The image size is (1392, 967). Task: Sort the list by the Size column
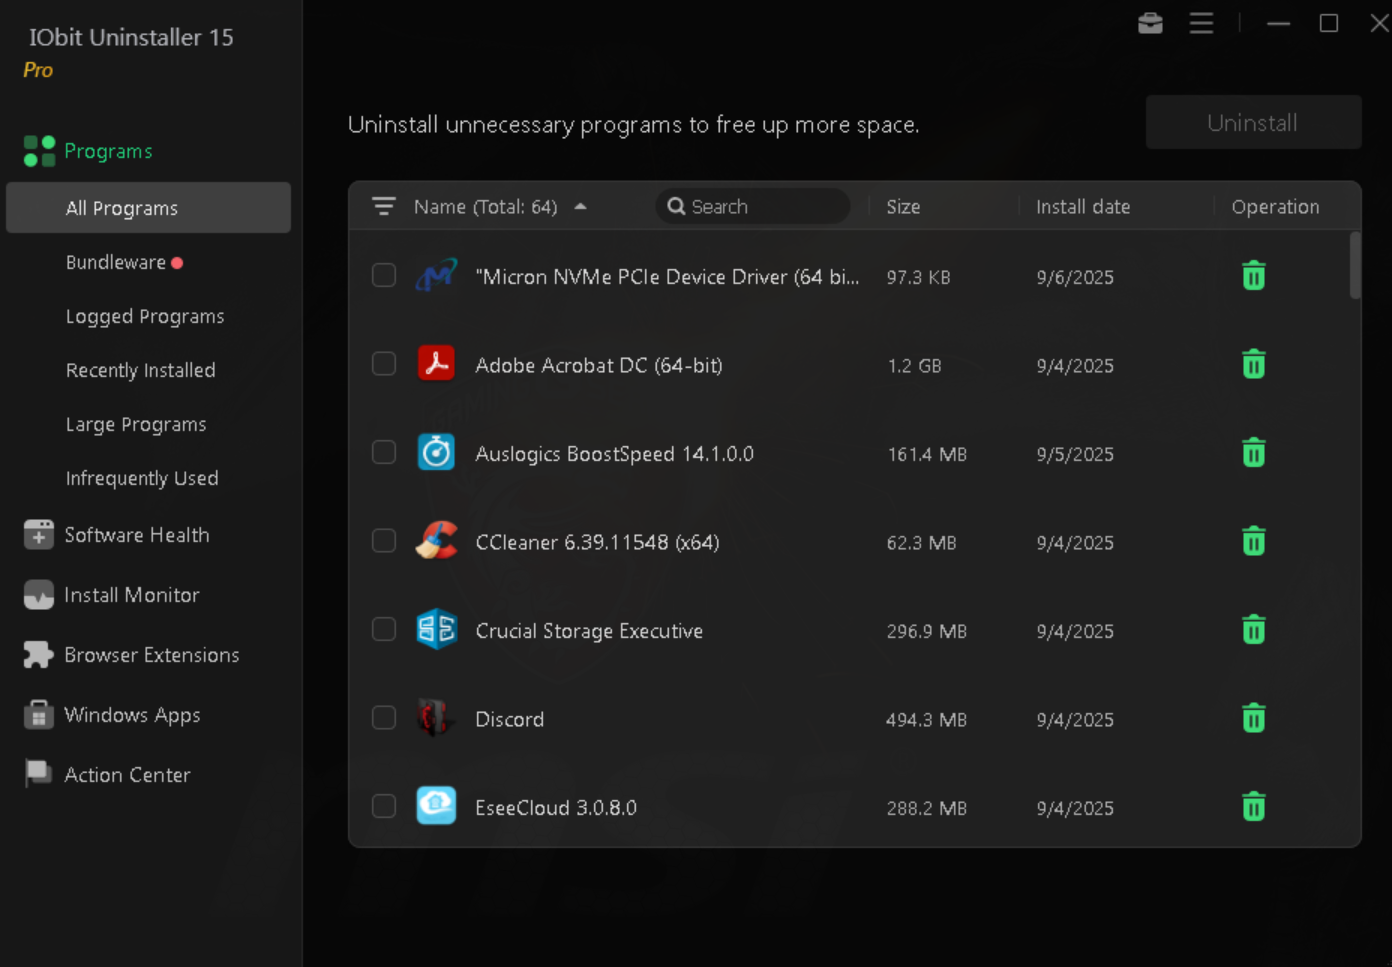pos(903,207)
